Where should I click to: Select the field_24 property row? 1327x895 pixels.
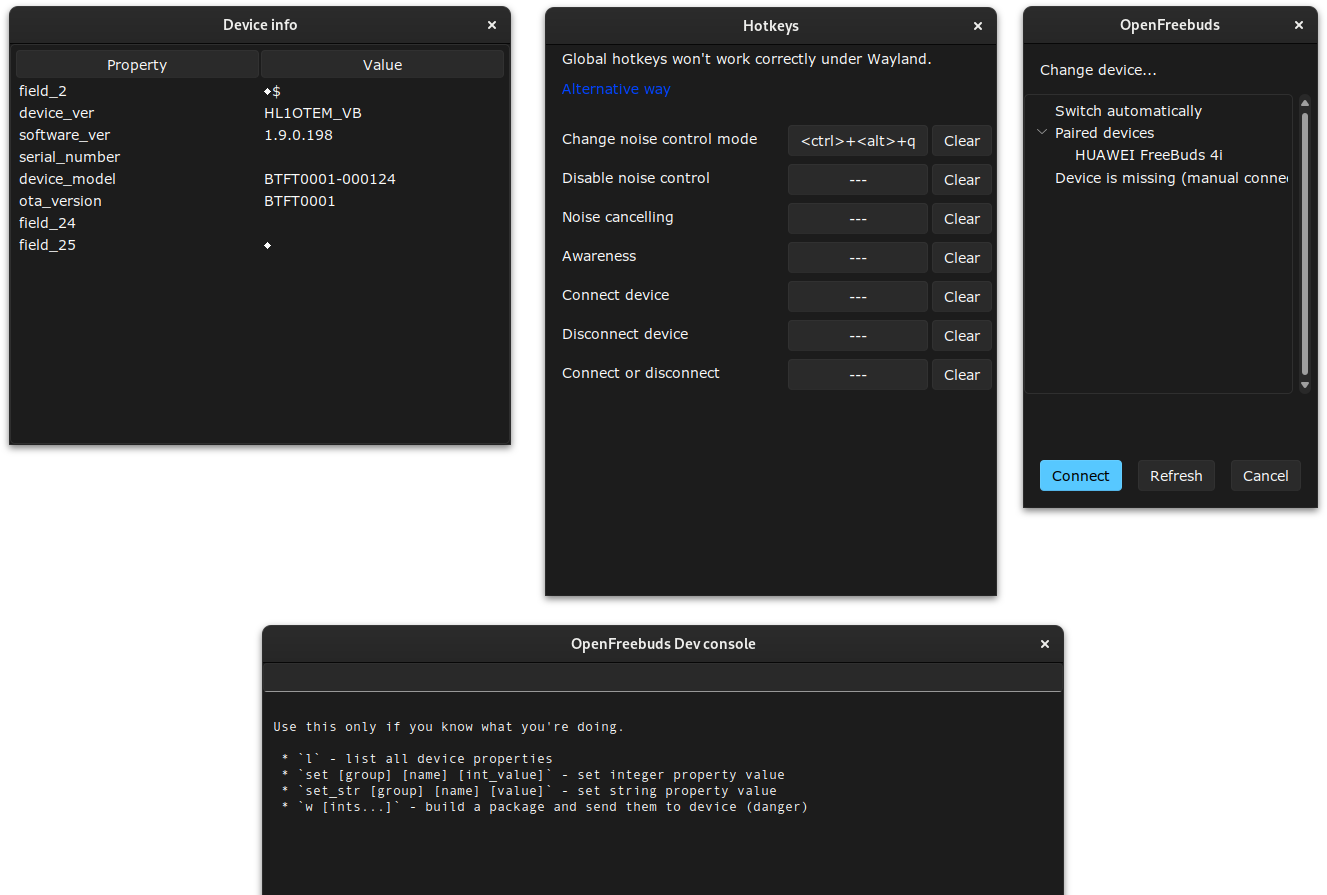point(260,223)
